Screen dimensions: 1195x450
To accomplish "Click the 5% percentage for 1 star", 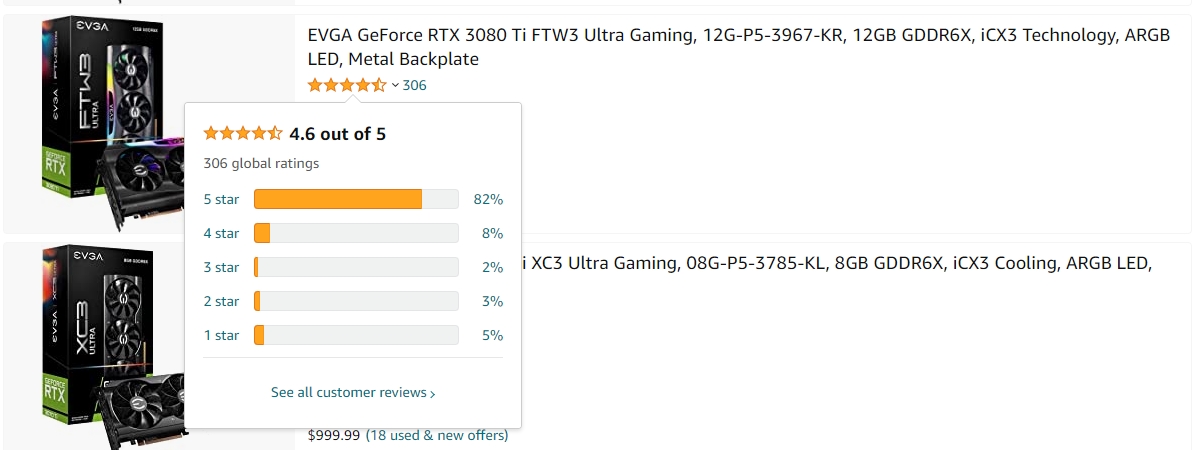I will 492,335.
